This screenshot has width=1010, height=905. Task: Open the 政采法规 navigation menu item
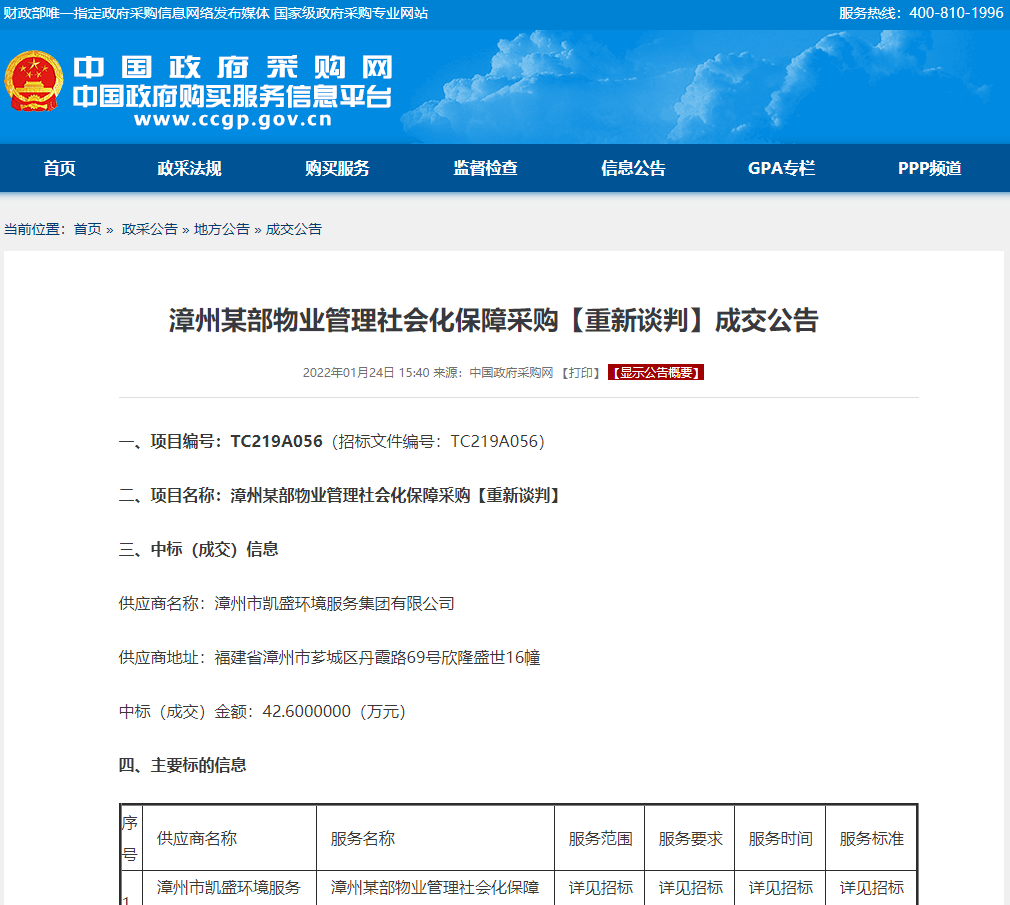tap(189, 169)
